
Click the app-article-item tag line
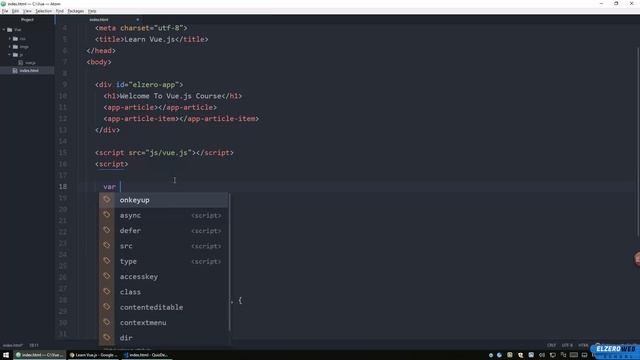pyautogui.click(x=181, y=119)
